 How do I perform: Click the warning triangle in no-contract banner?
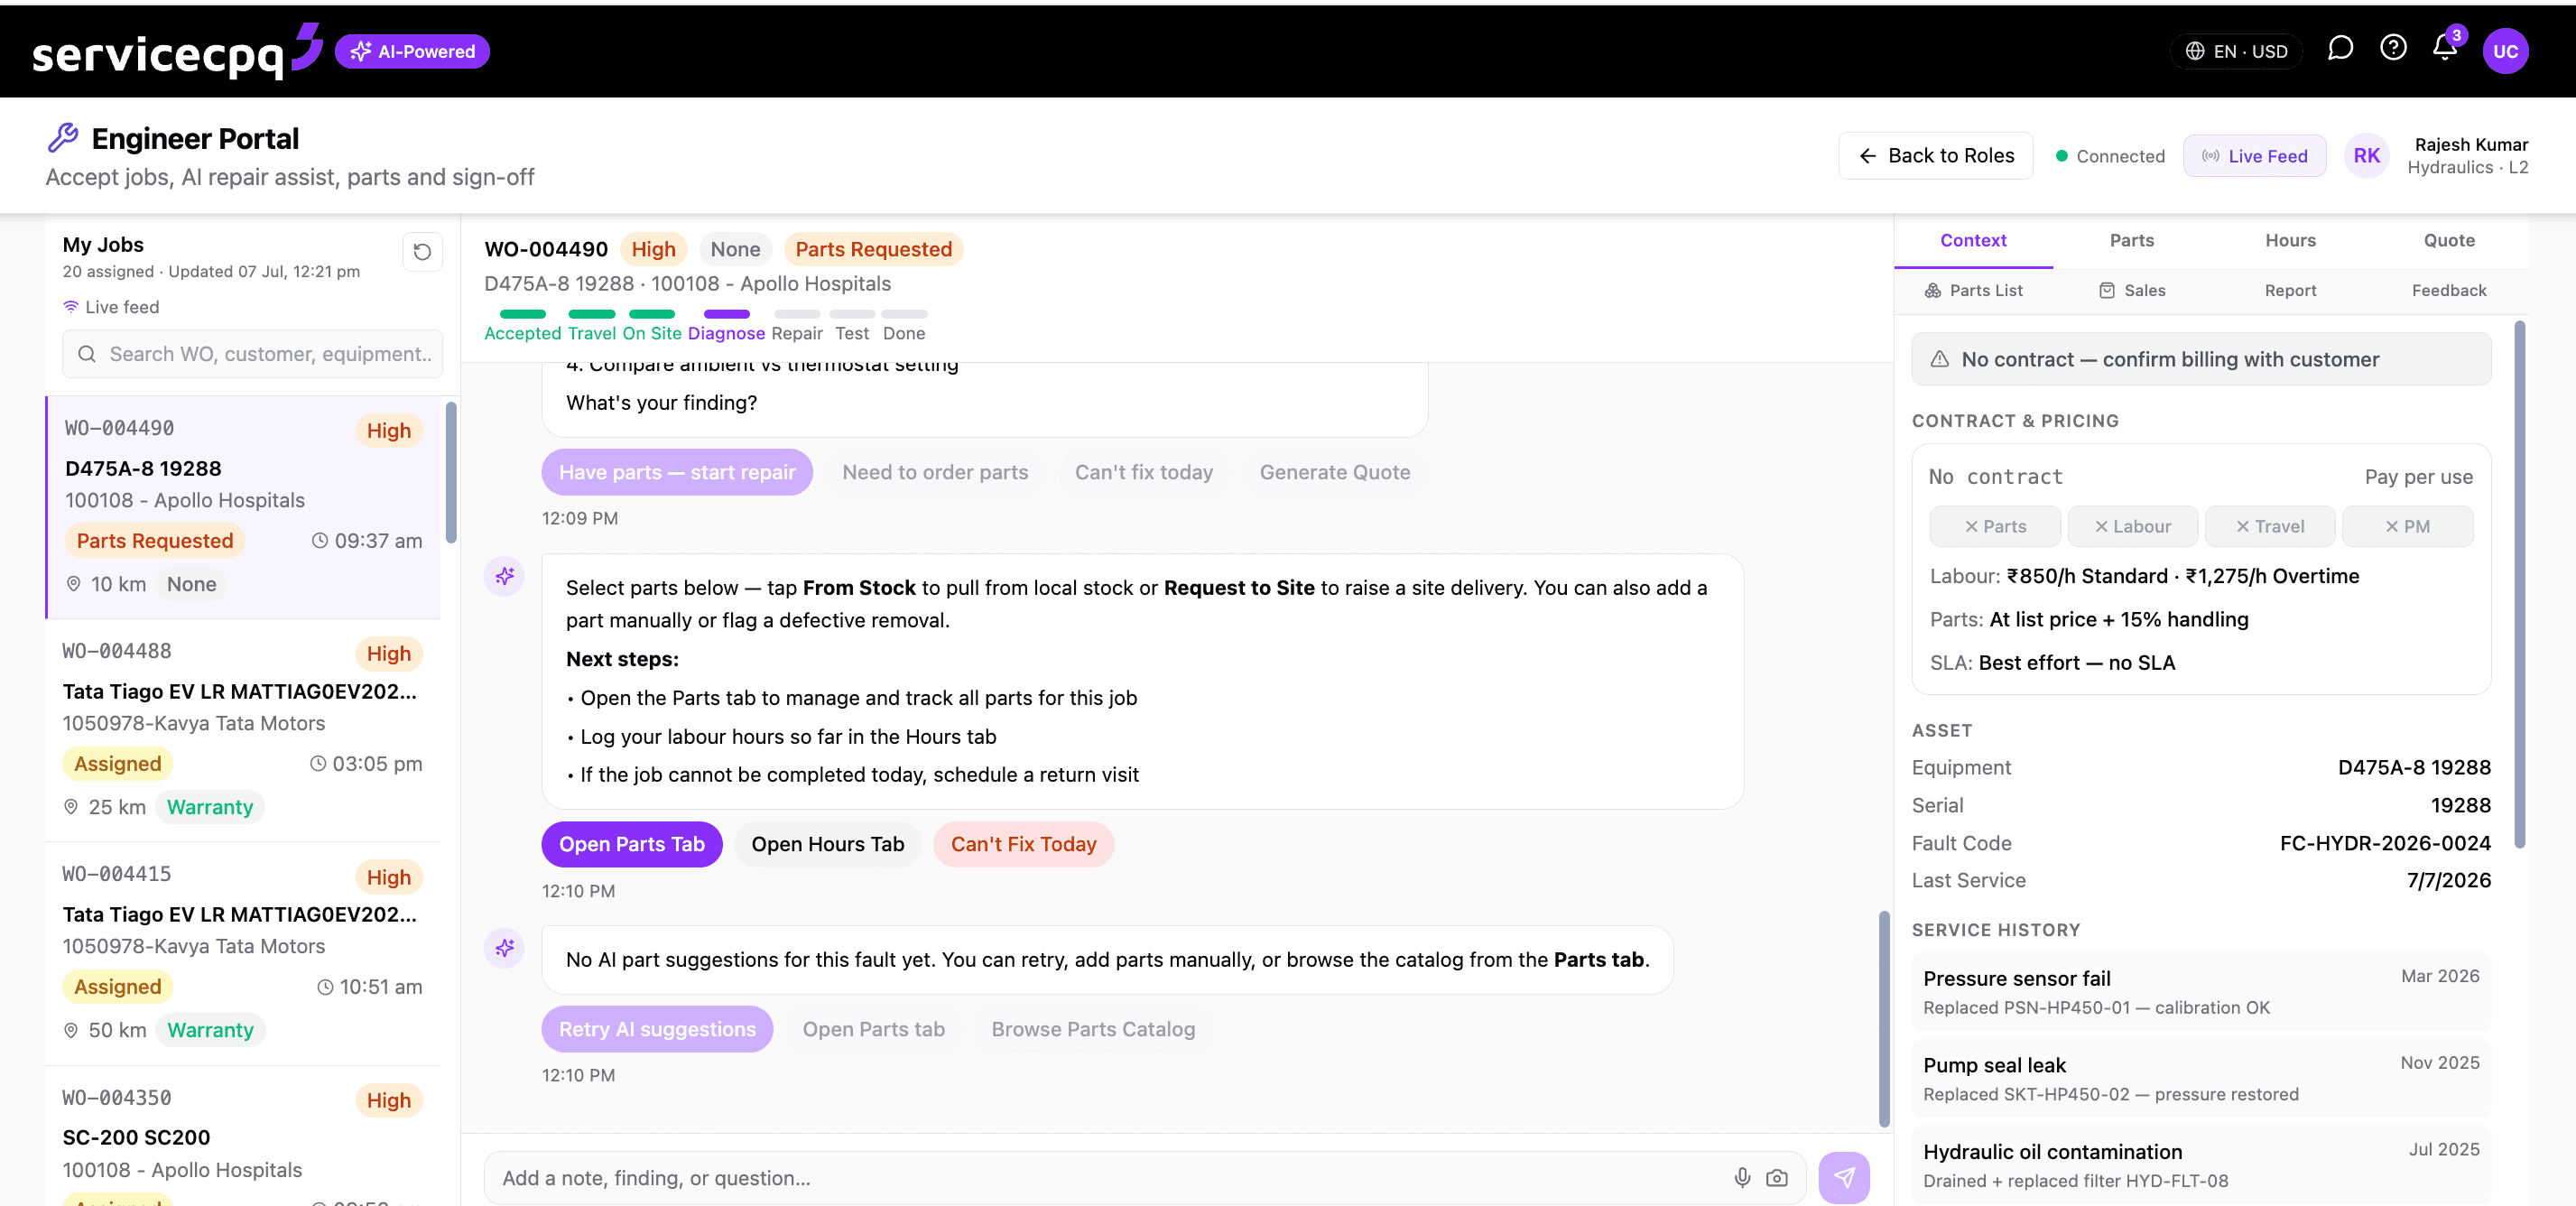coord(1939,359)
